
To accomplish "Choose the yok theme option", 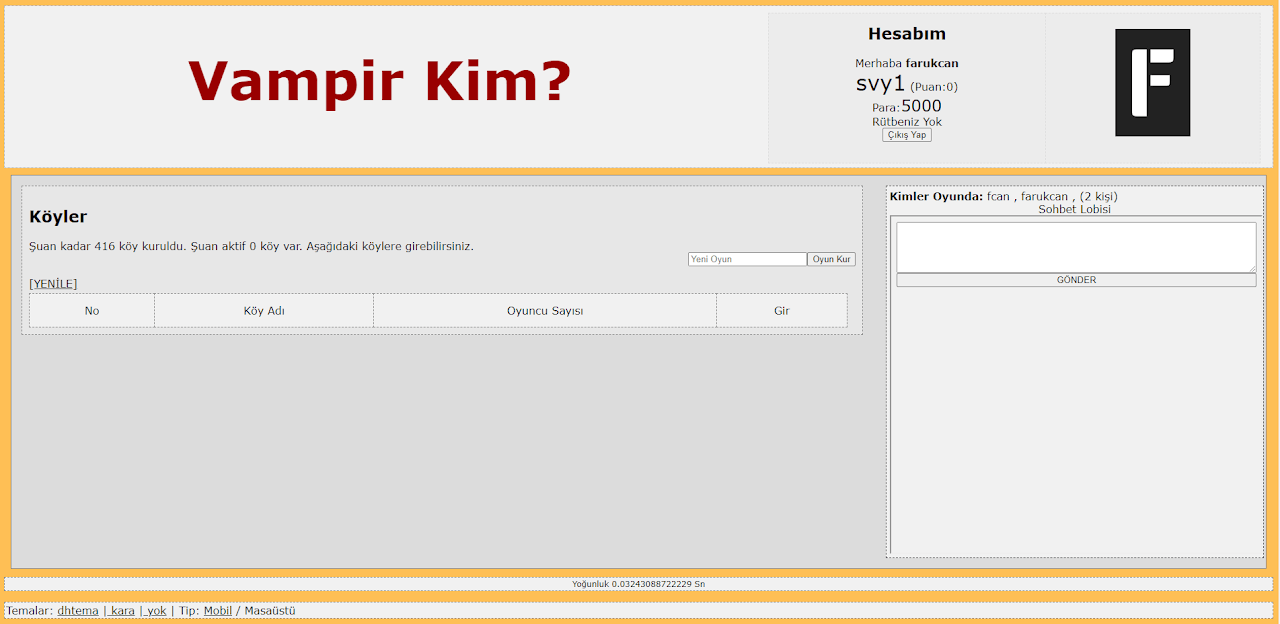I will [156, 611].
